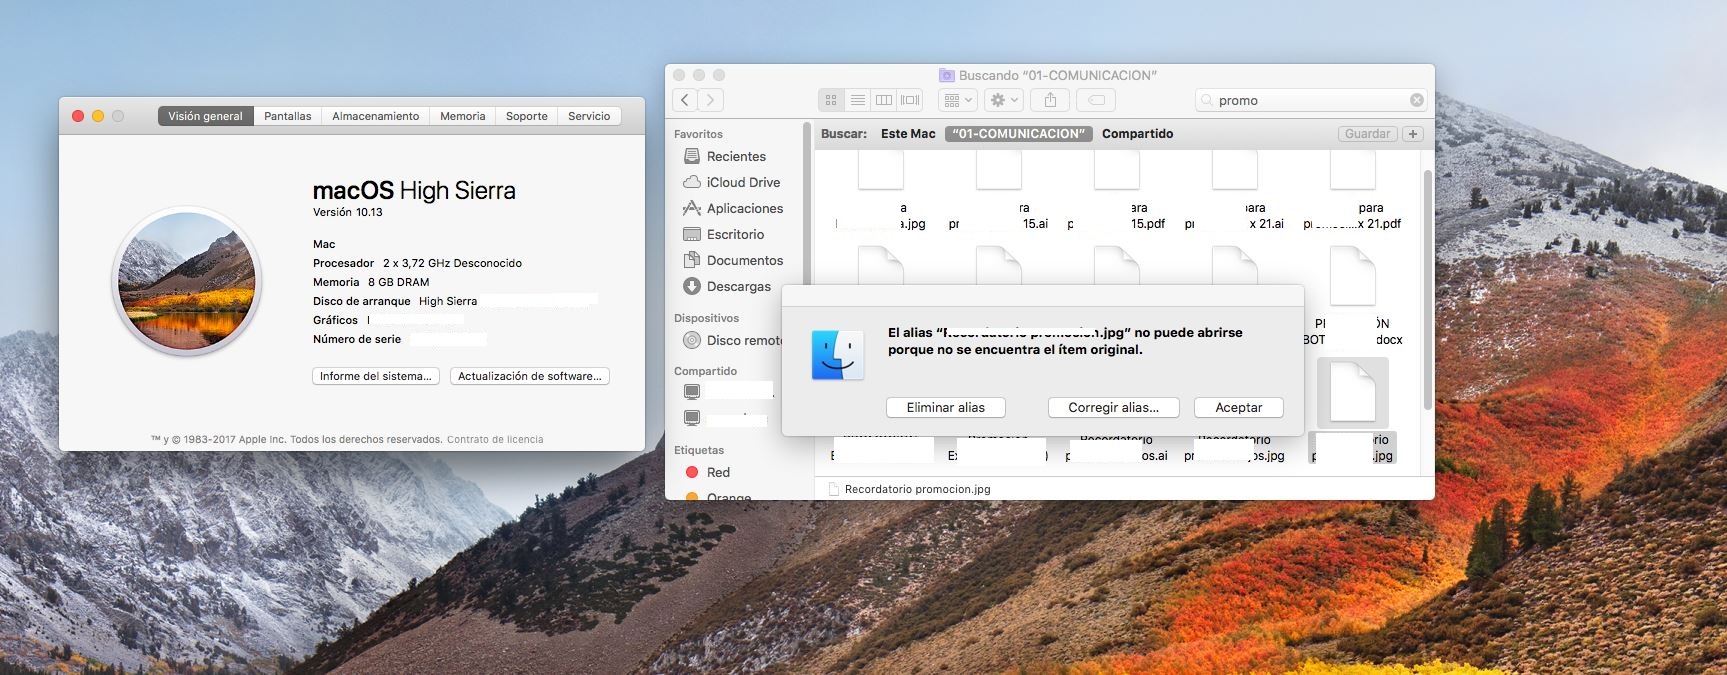Close the About This Mac window
Viewport: 1727px width, 675px height.
78,116
